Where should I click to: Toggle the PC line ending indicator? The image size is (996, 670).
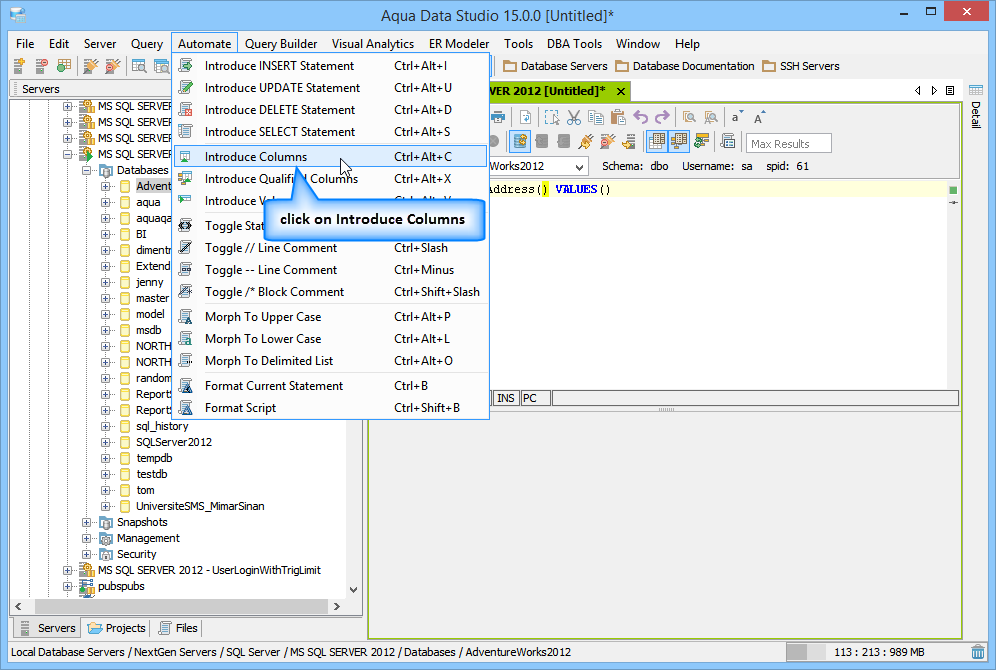coord(535,398)
